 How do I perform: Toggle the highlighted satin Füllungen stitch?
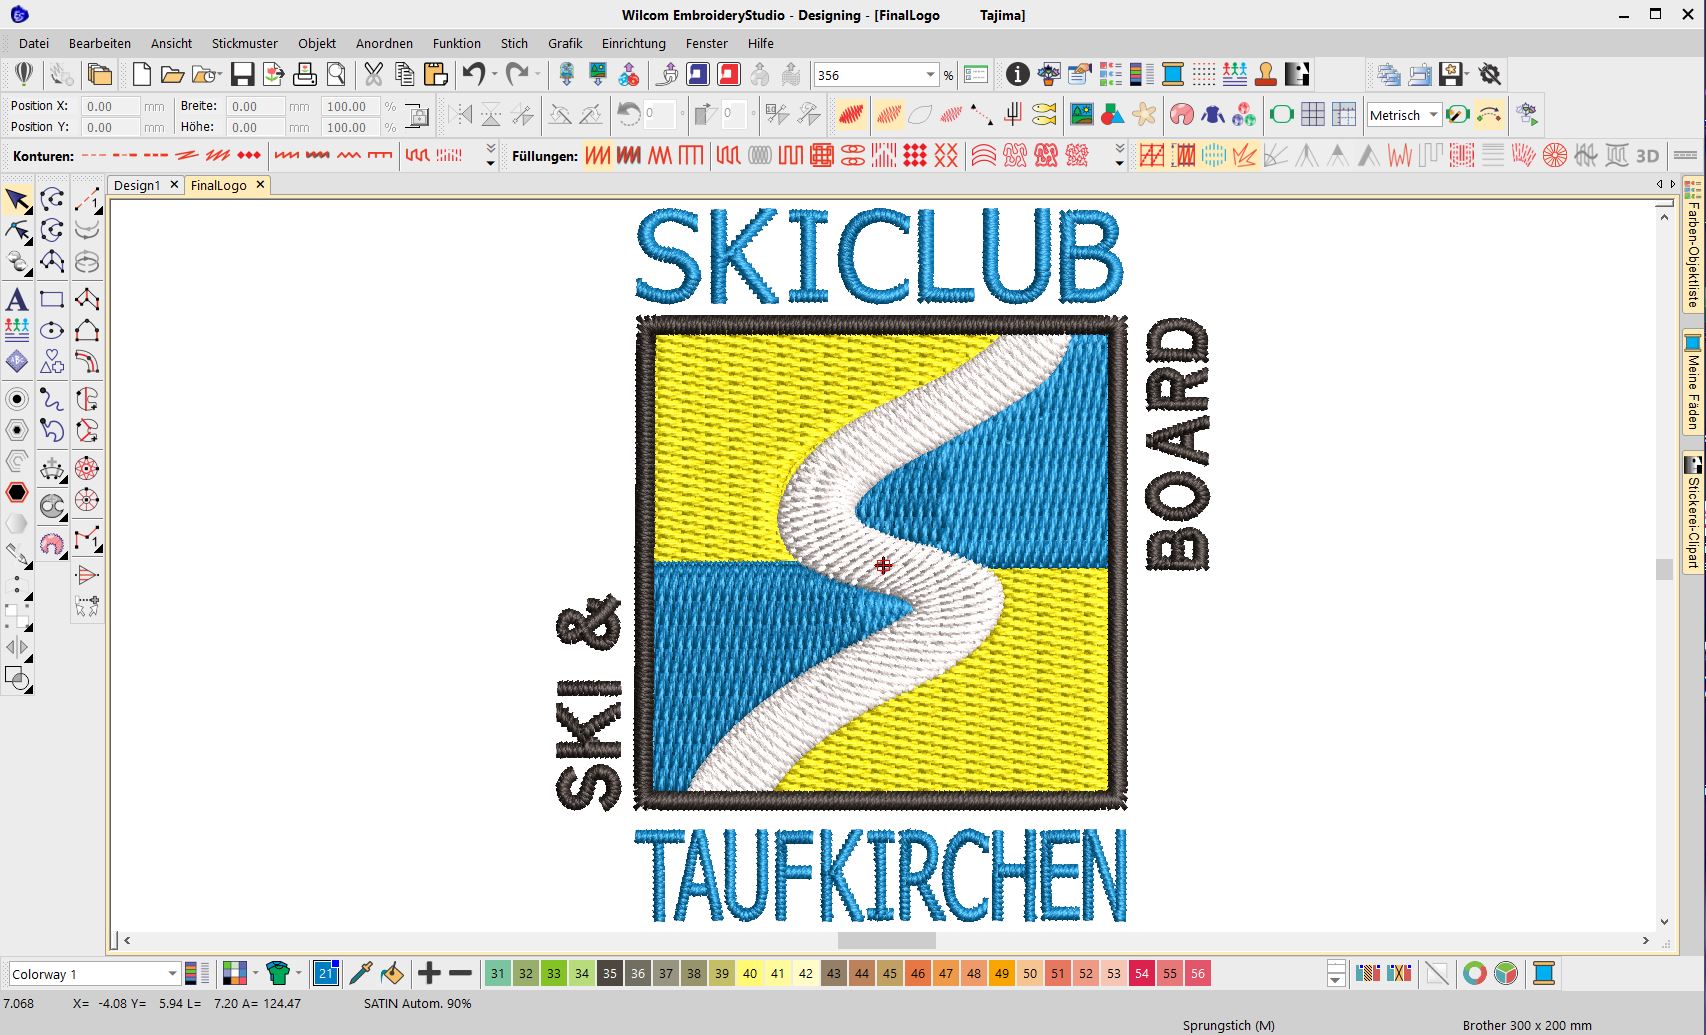(x=598, y=156)
